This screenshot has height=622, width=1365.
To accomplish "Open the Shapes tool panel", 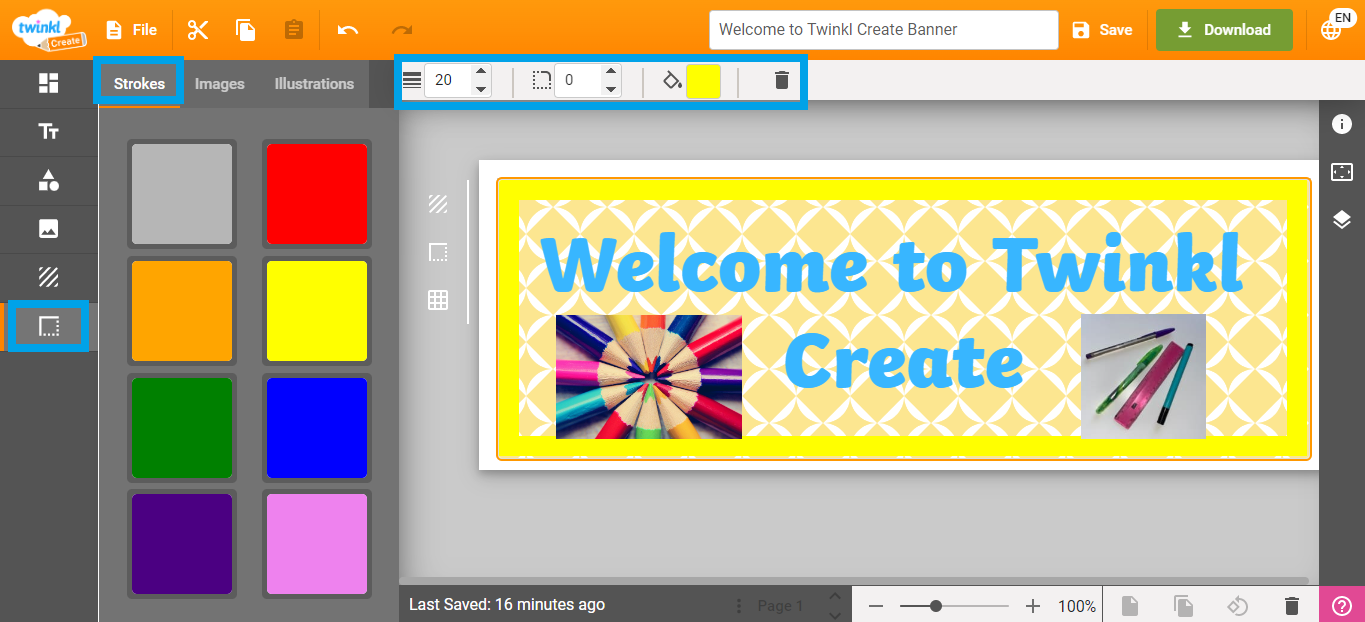I will 47,180.
